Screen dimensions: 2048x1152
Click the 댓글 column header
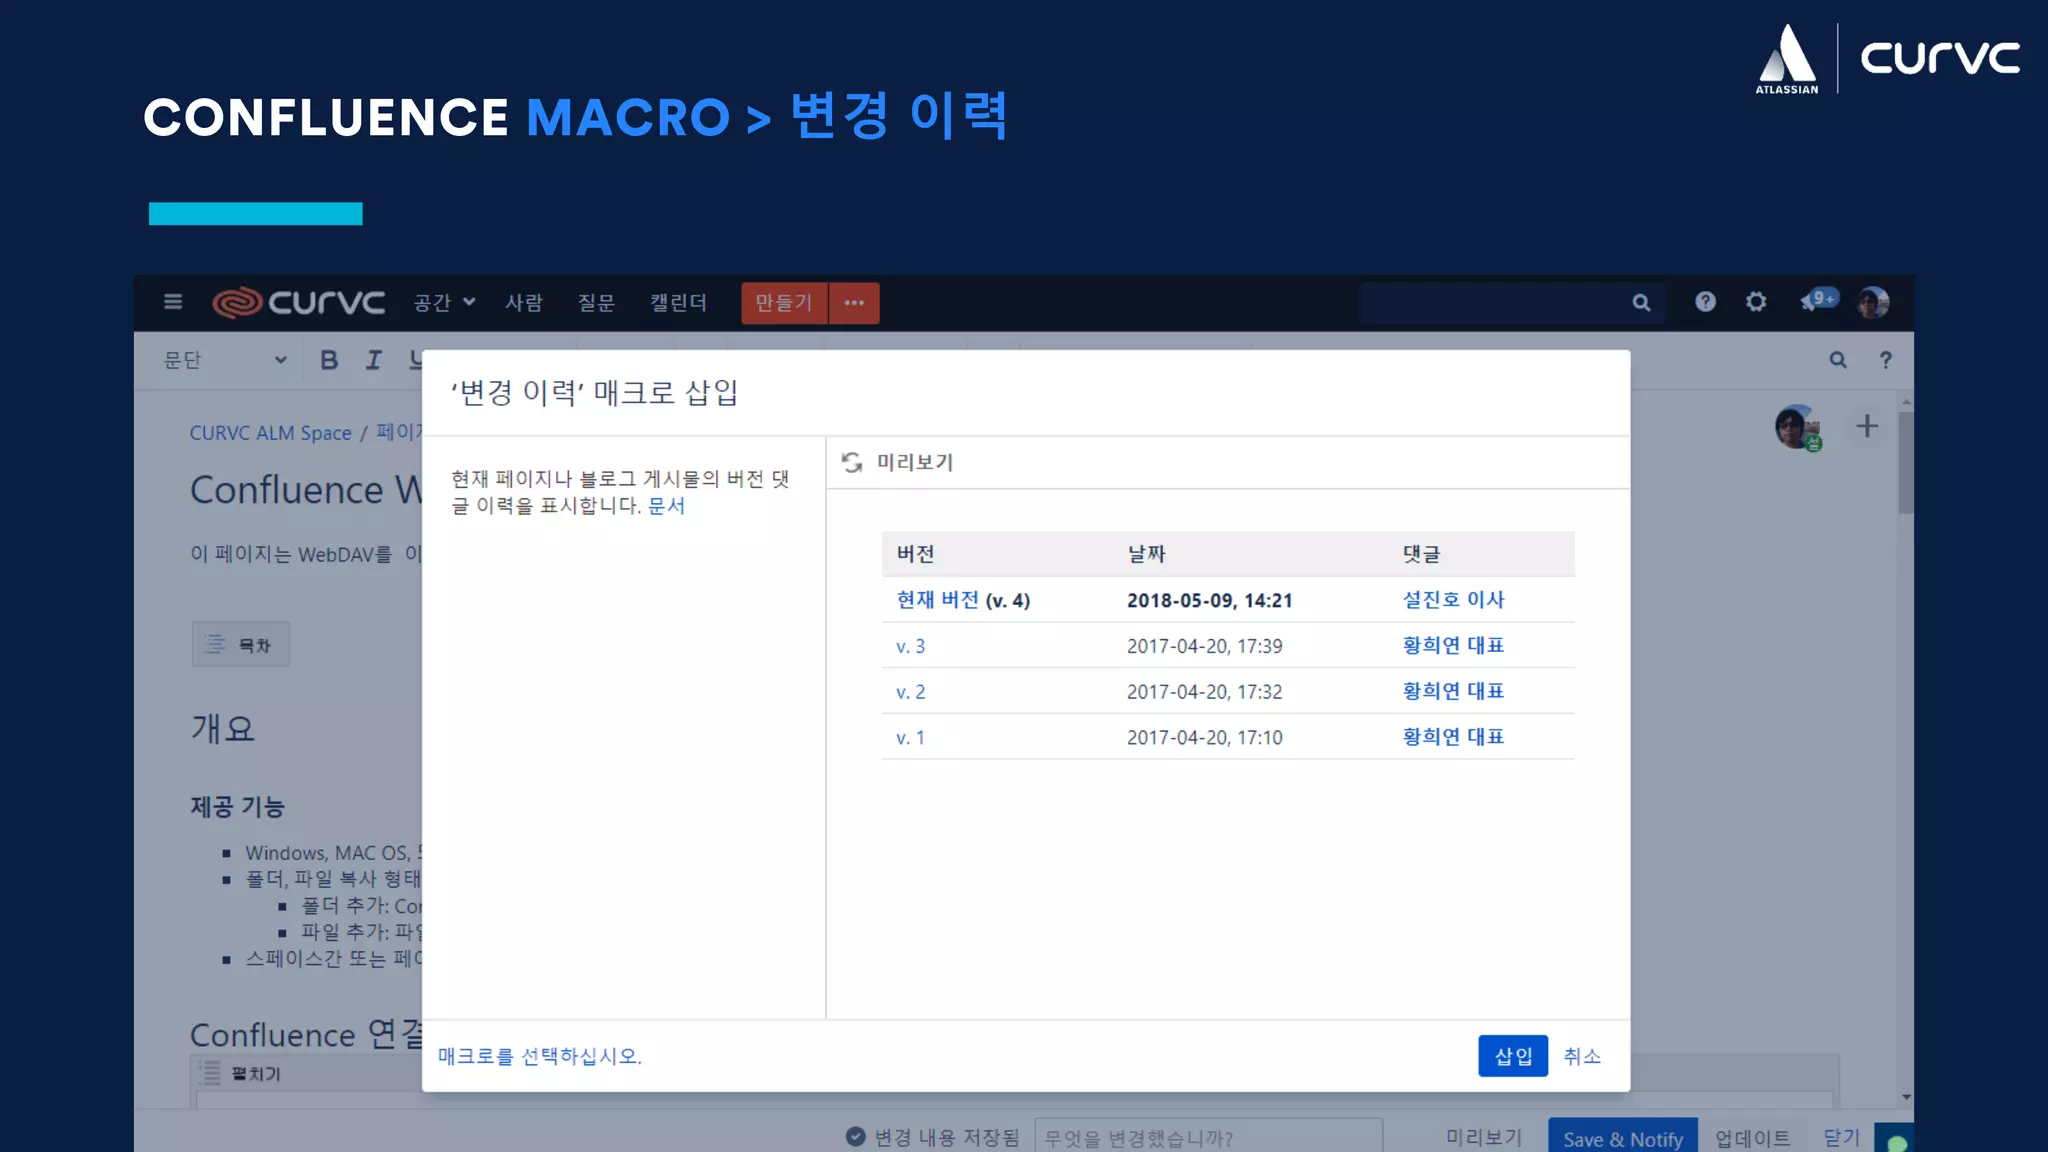[1421, 554]
